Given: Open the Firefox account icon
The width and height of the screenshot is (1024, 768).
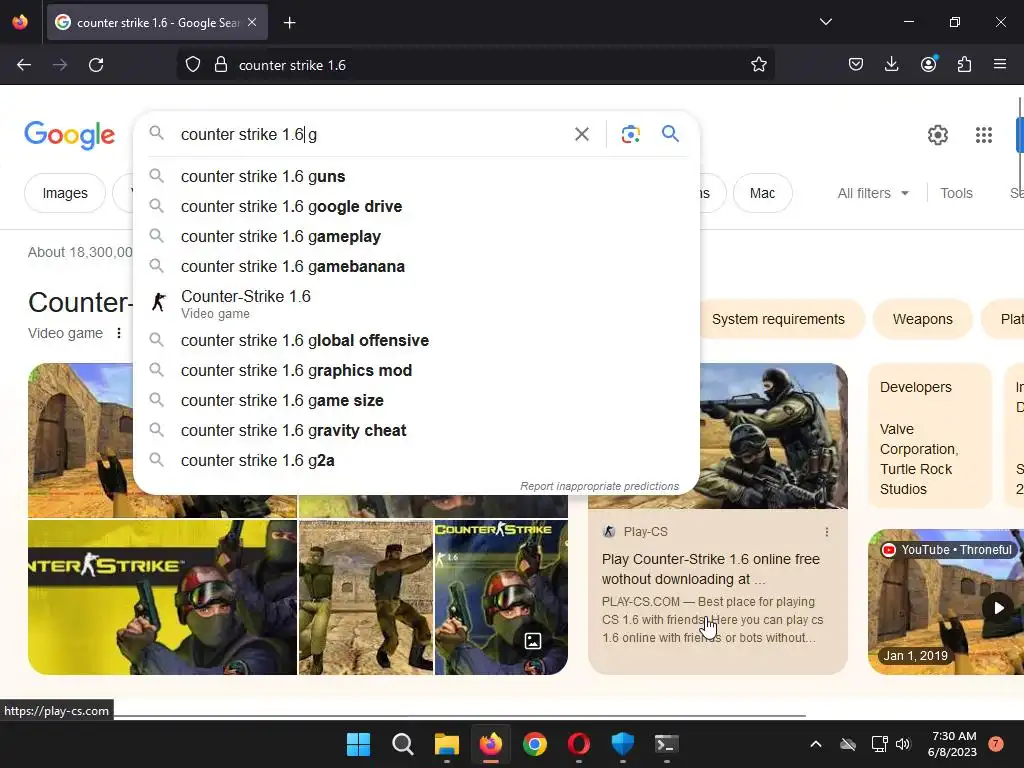Looking at the screenshot, I should coord(928,64).
